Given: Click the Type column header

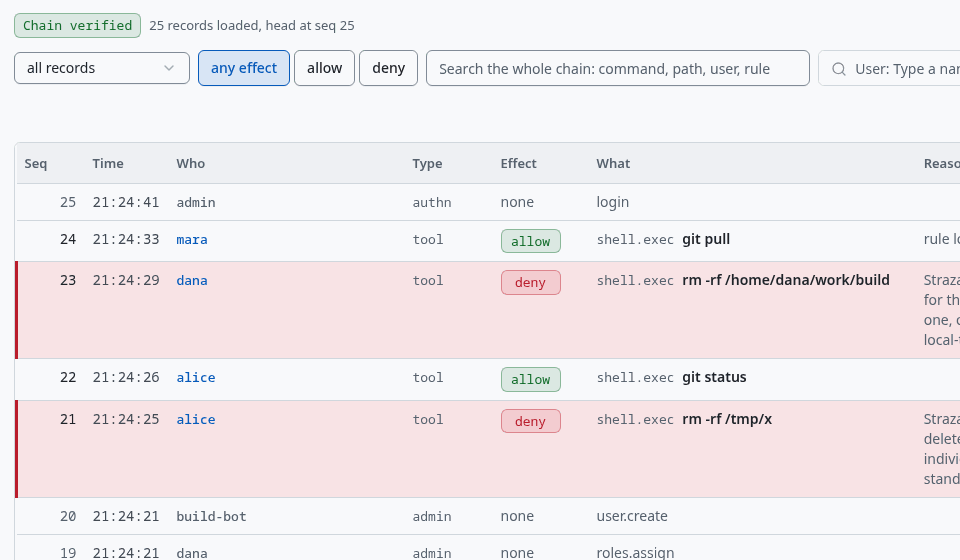Looking at the screenshot, I should 427,163.
